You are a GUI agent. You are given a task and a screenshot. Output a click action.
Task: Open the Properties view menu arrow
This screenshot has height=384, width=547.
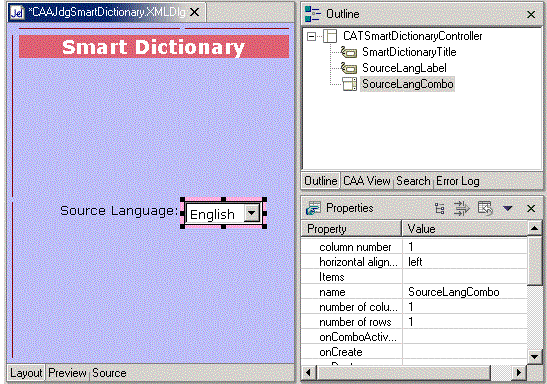coord(508,209)
